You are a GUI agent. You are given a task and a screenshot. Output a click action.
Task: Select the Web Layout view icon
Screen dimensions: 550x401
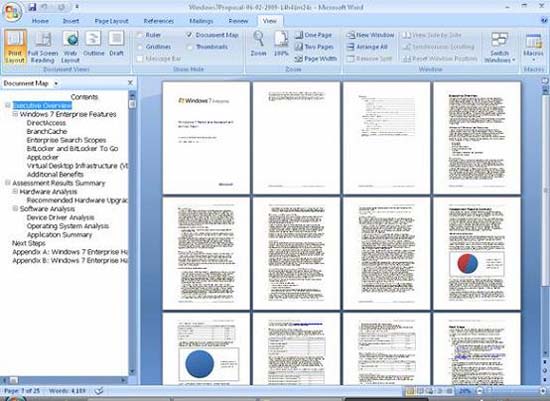click(71, 47)
